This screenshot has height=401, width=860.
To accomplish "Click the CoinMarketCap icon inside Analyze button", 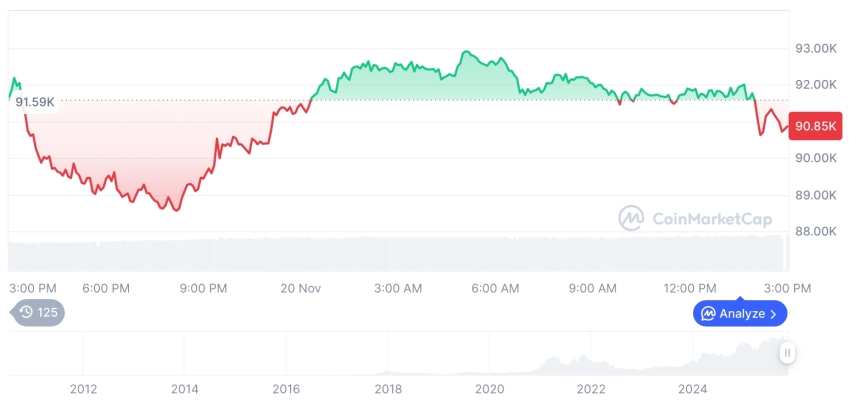I will click(x=708, y=313).
